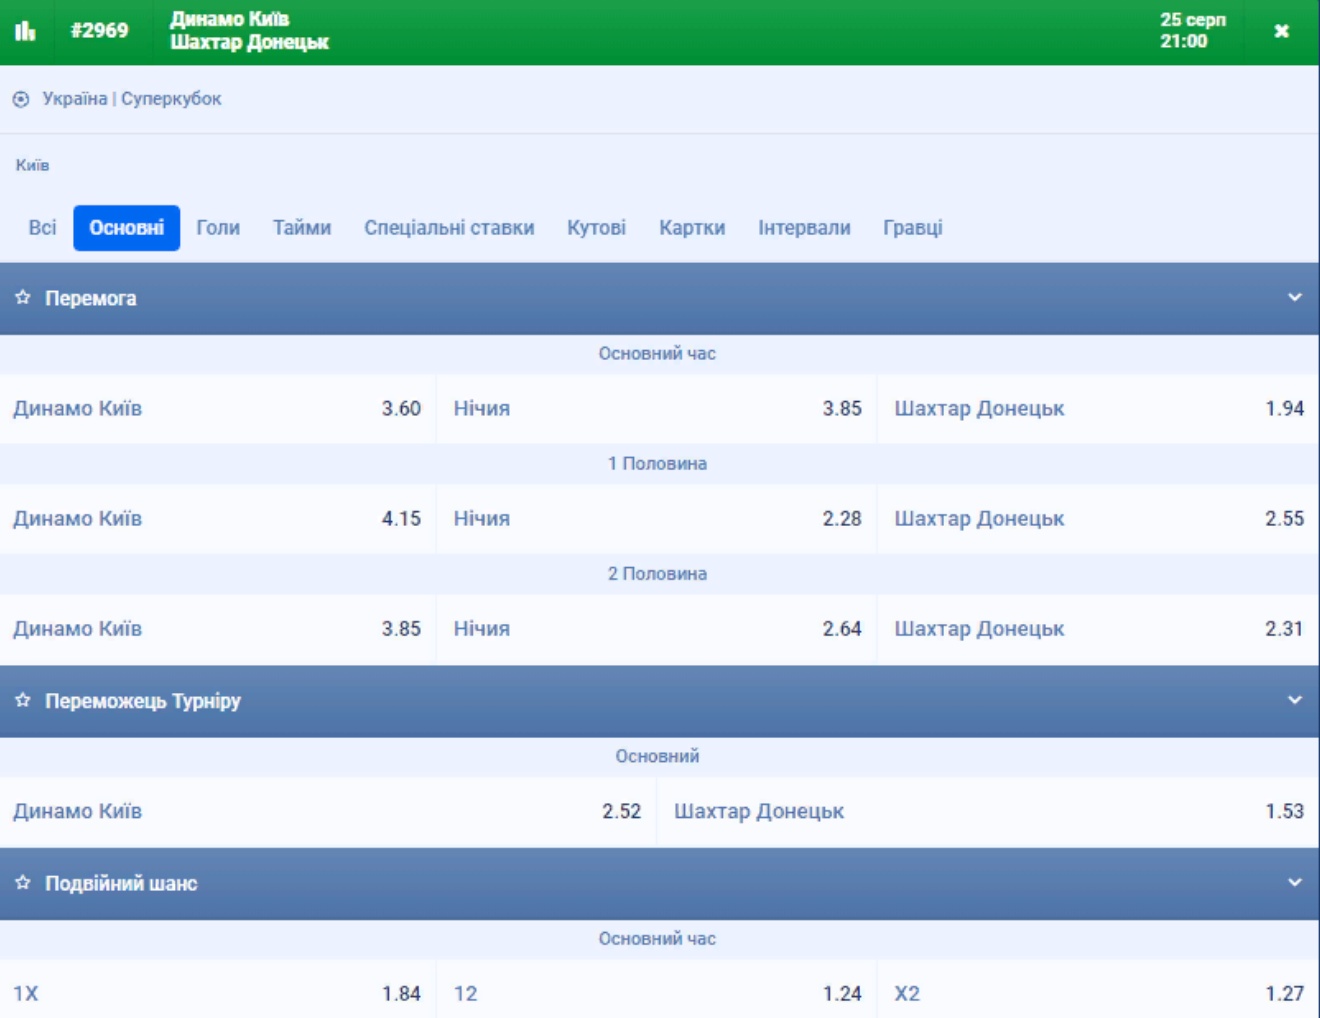The height and width of the screenshot is (1018, 1320).
Task: Select Шахтар Донецьк first half at 2.55
Action: pos(1099,519)
